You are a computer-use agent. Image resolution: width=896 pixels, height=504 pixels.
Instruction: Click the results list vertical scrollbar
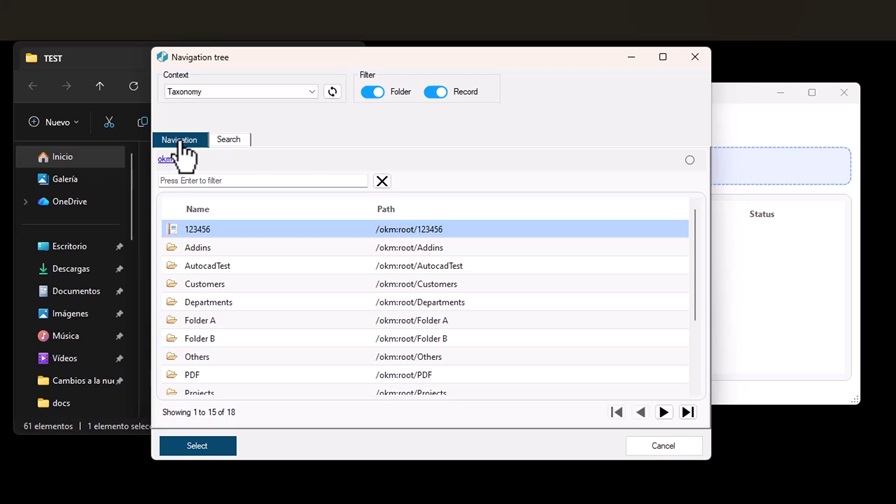pyautogui.click(x=695, y=265)
